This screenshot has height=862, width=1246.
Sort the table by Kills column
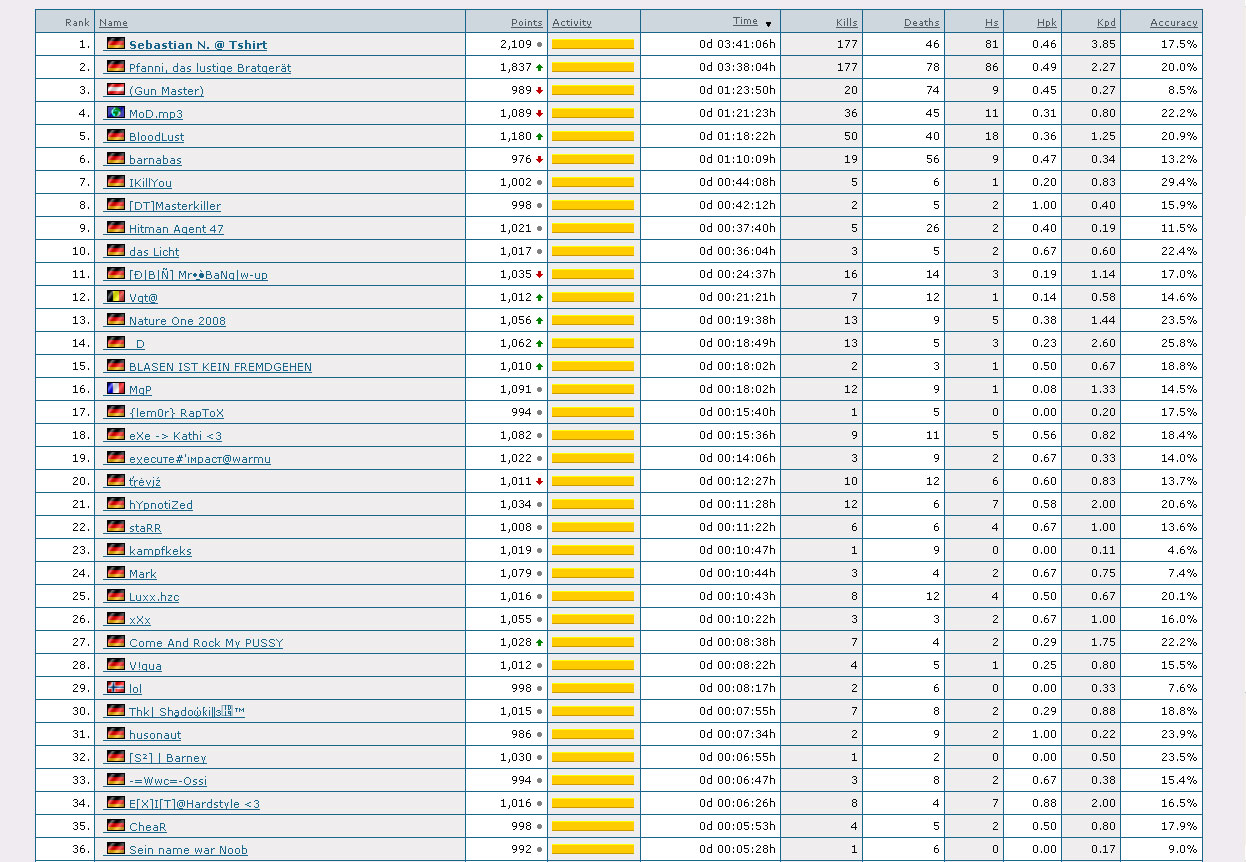846,22
